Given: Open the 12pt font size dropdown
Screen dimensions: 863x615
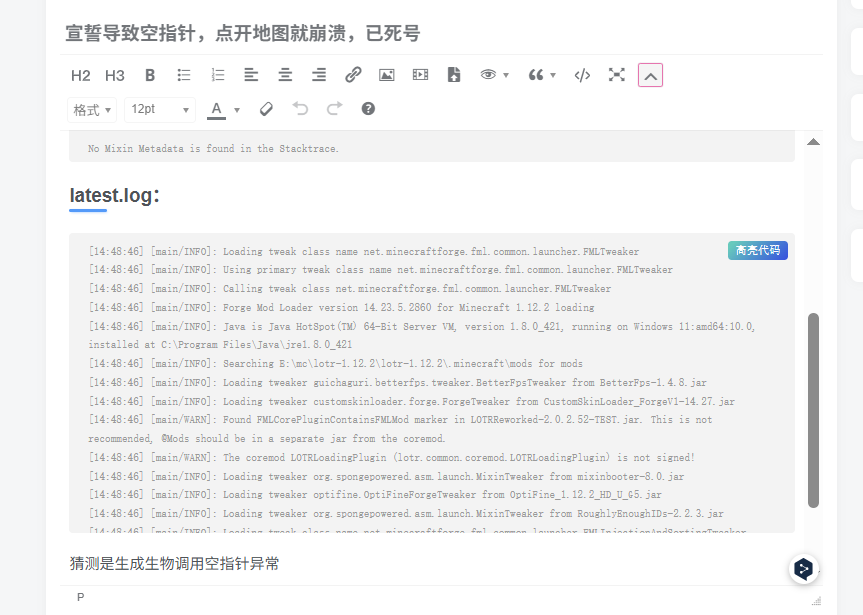Looking at the screenshot, I should [x=159, y=109].
